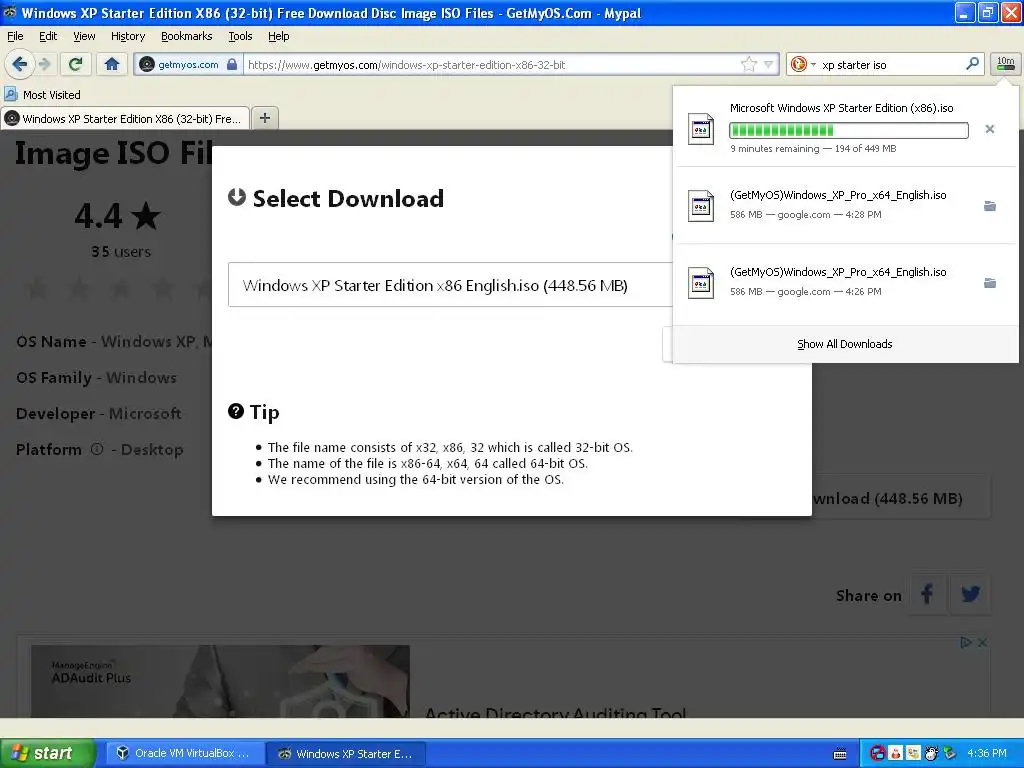The width and height of the screenshot is (1024, 768).
Task: Click the disabled network tray icon
Action: click(878, 753)
